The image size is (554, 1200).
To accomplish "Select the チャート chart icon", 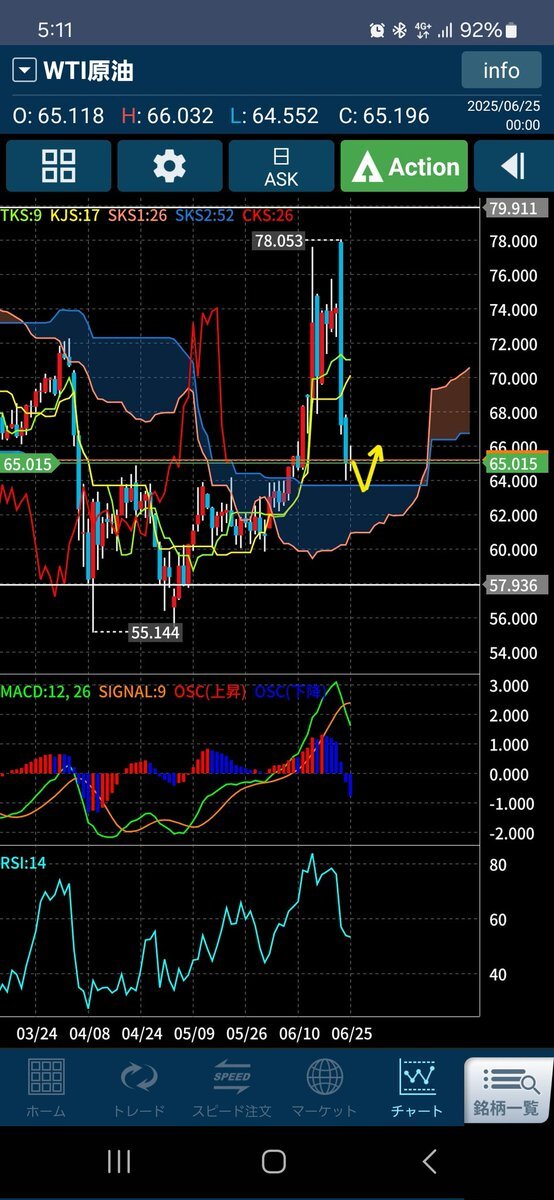I will [x=417, y=1088].
